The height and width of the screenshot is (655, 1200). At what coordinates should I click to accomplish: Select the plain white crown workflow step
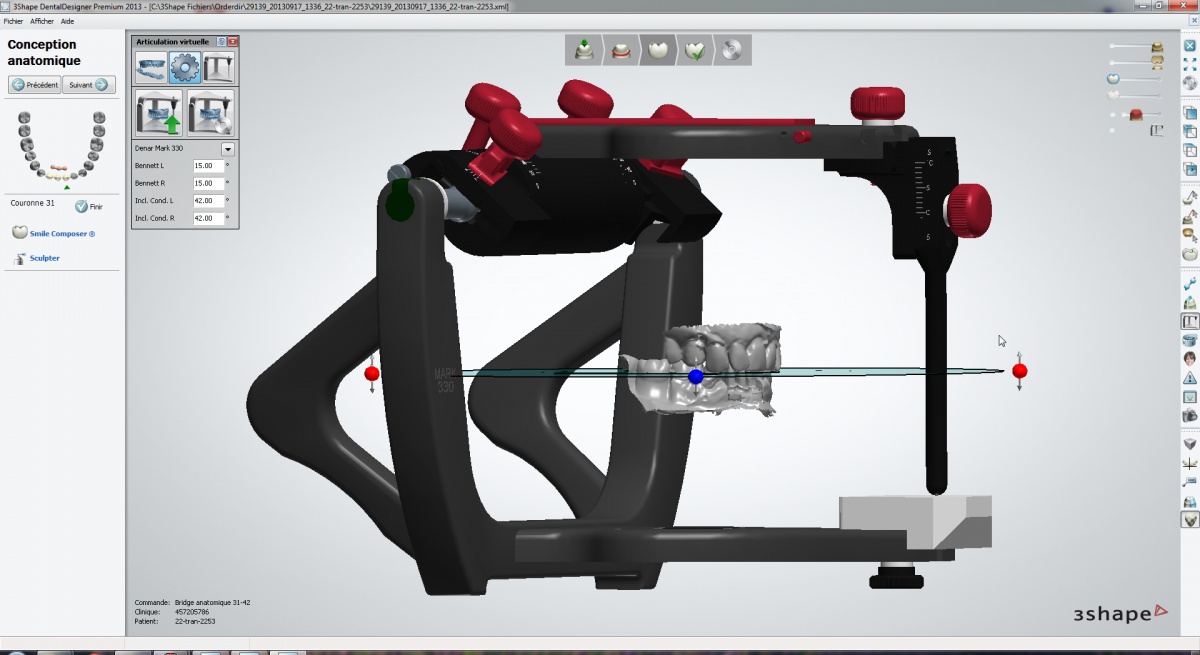click(x=658, y=49)
